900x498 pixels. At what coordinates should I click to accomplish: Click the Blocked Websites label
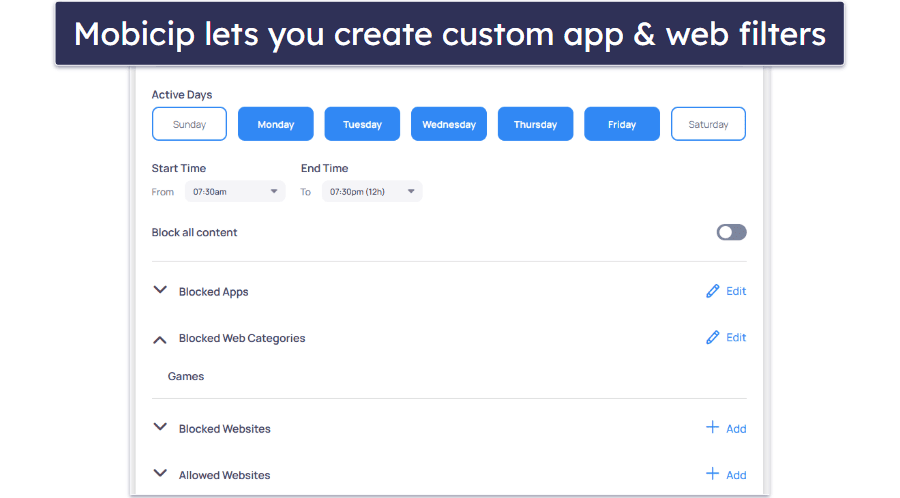coord(224,429)
